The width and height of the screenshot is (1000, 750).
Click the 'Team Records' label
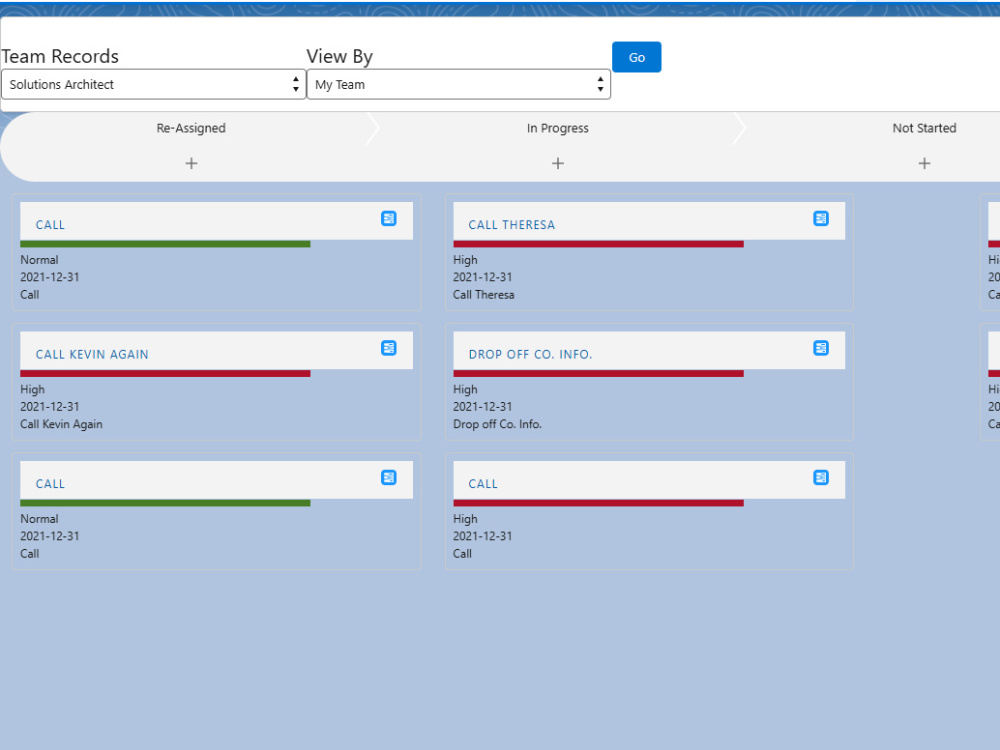click(60, 56)
